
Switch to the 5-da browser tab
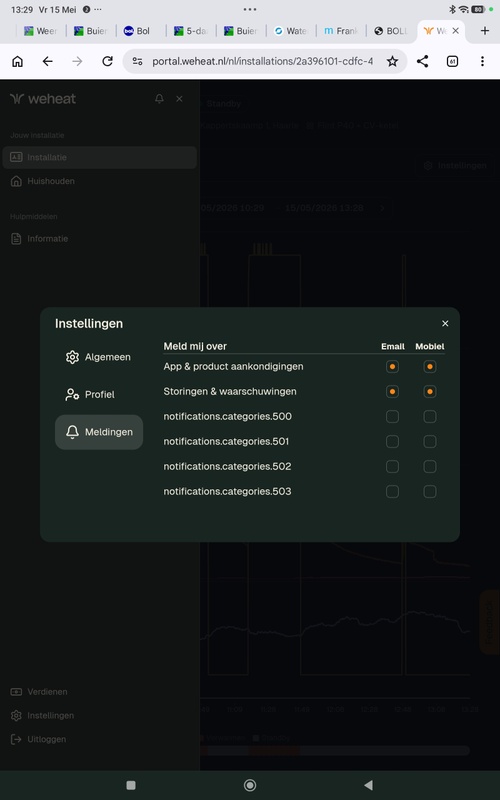click(x=191, y=31)
